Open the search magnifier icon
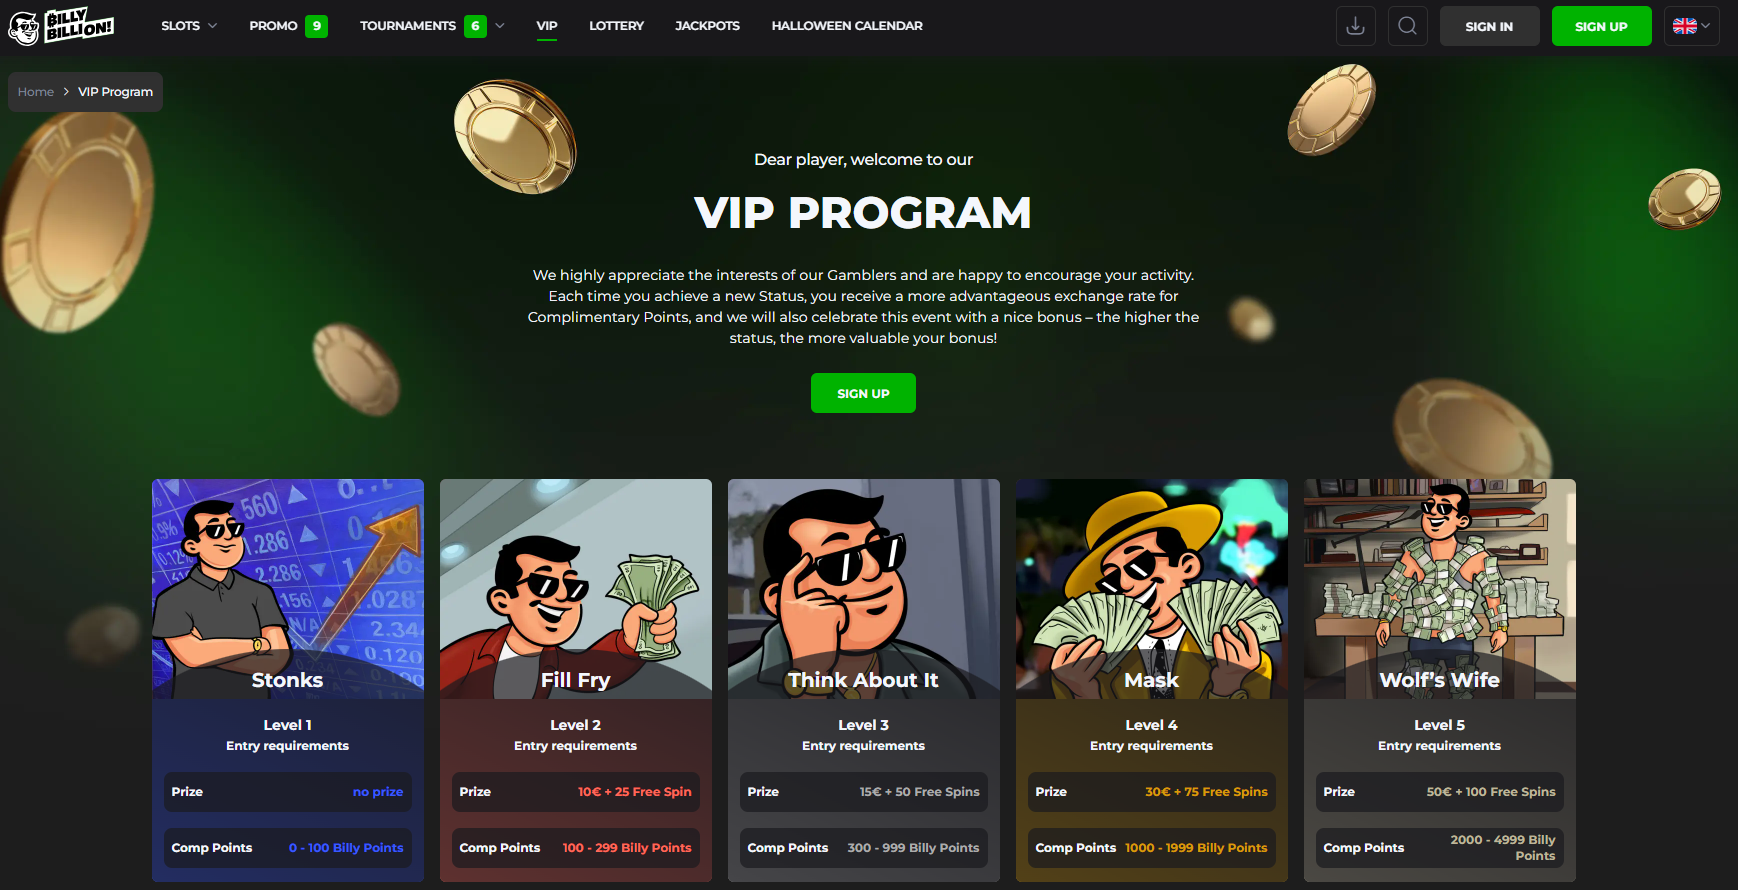Image resolution: width=1738 pixels, height=890 pixels. point(1407,26)
